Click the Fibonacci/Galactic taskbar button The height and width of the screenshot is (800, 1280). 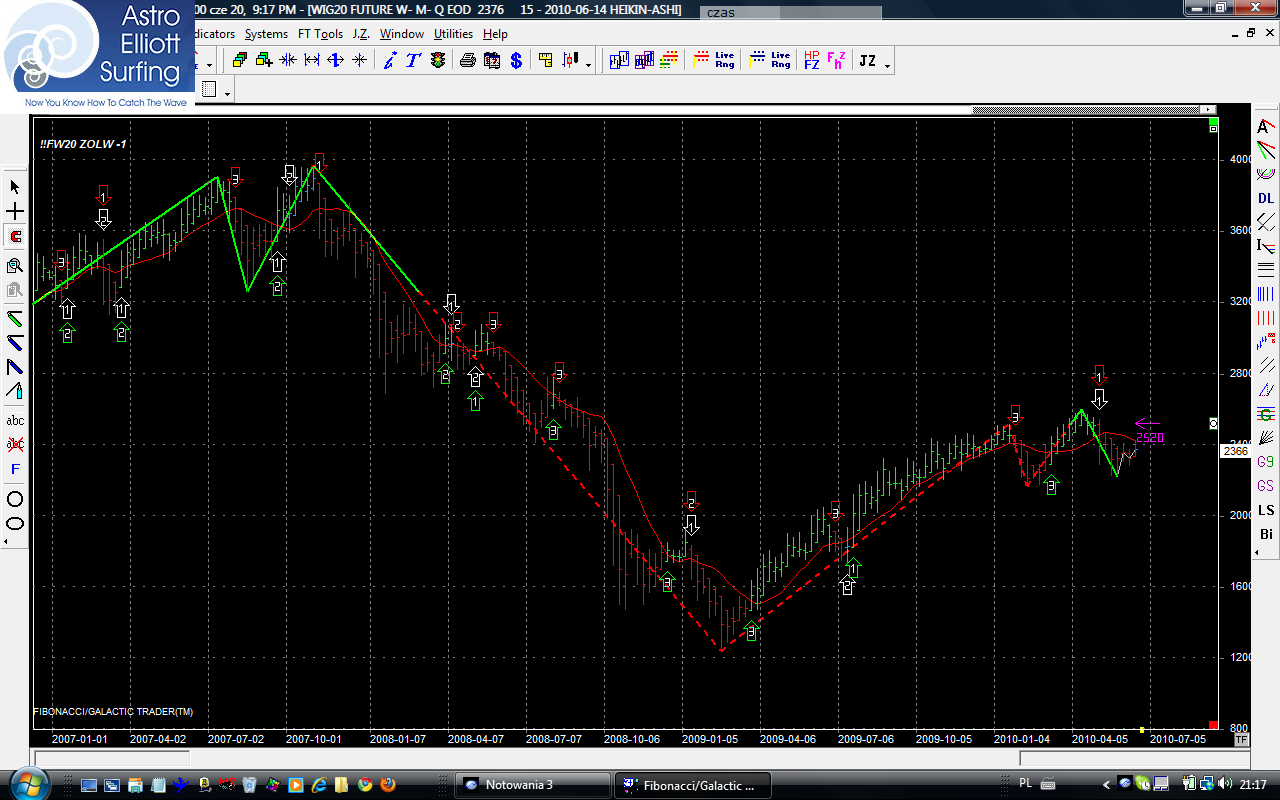click(x=692, y=785)
